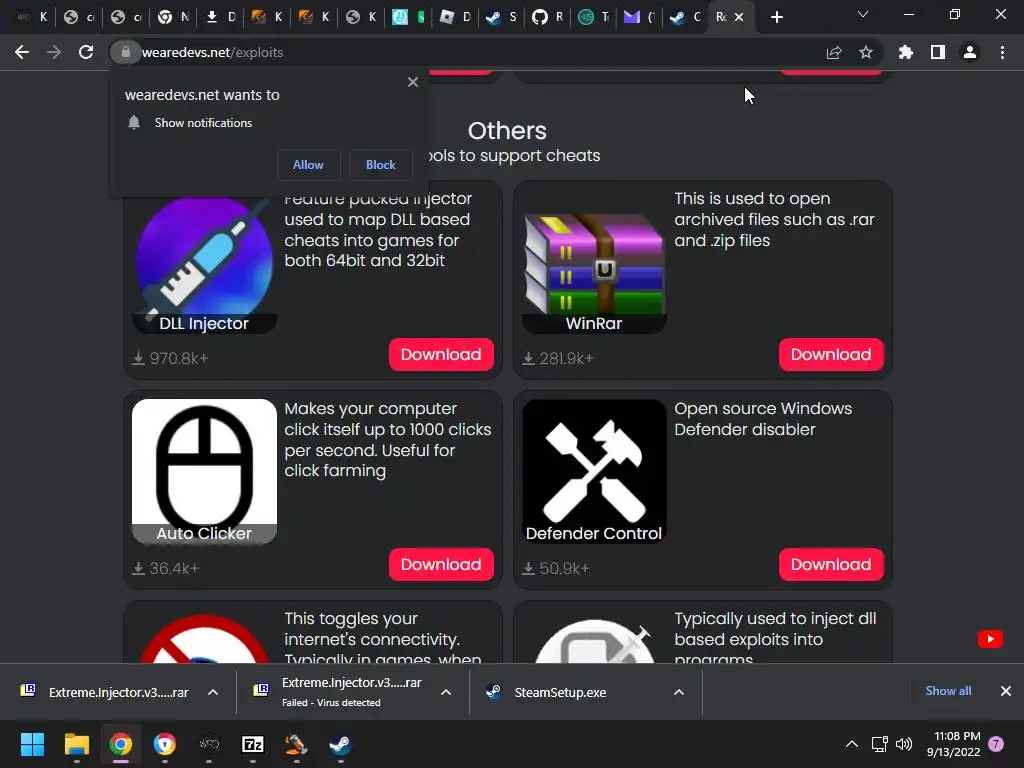Click the forward navigation arrow
This screenshot has width=1024, height=768.
54,52
